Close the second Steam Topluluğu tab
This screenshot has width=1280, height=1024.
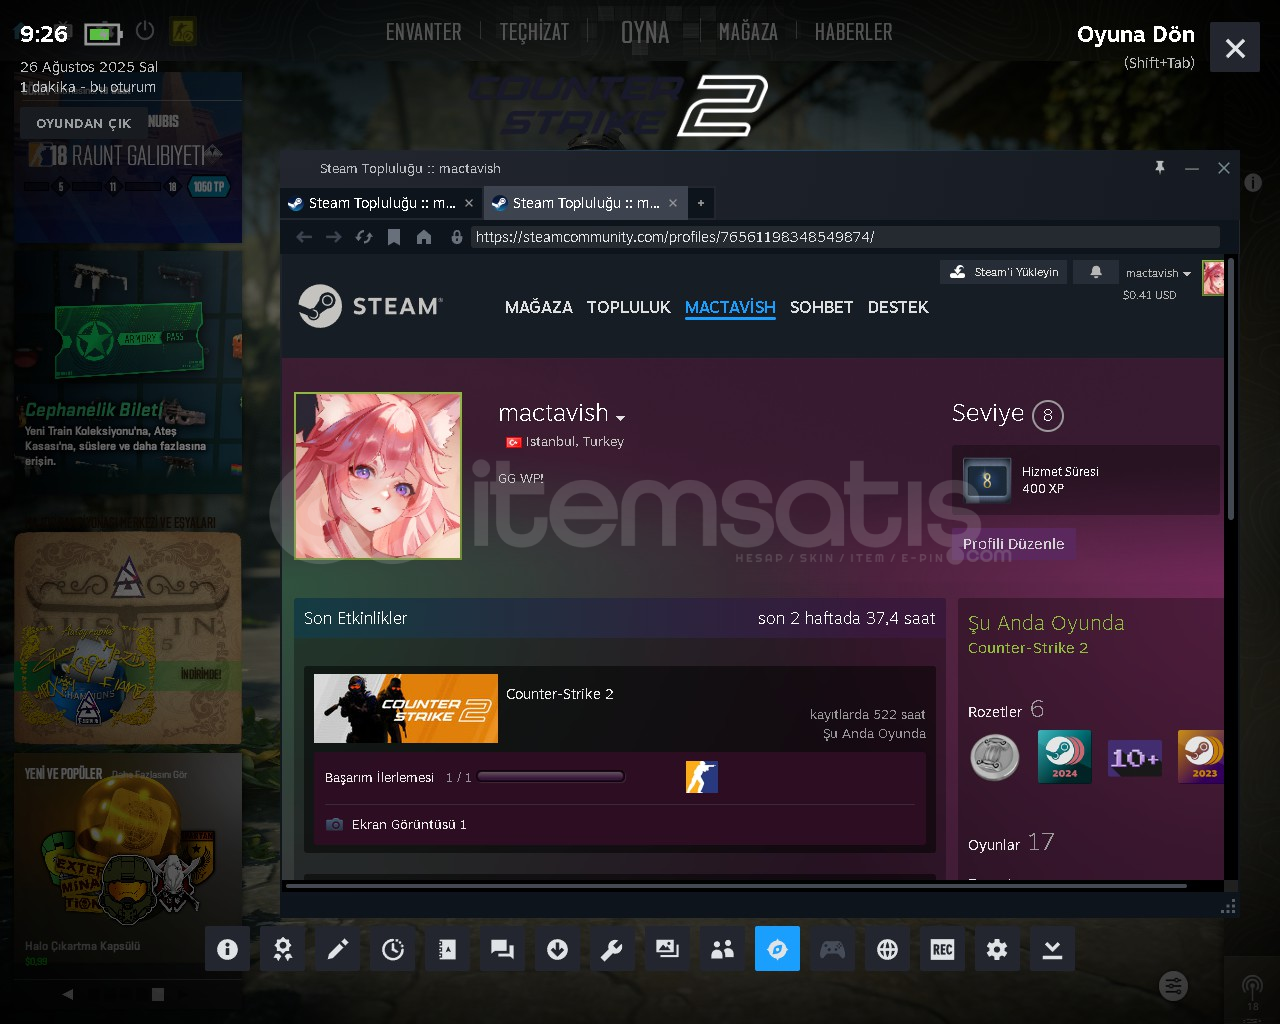click(x=673, y=203)
